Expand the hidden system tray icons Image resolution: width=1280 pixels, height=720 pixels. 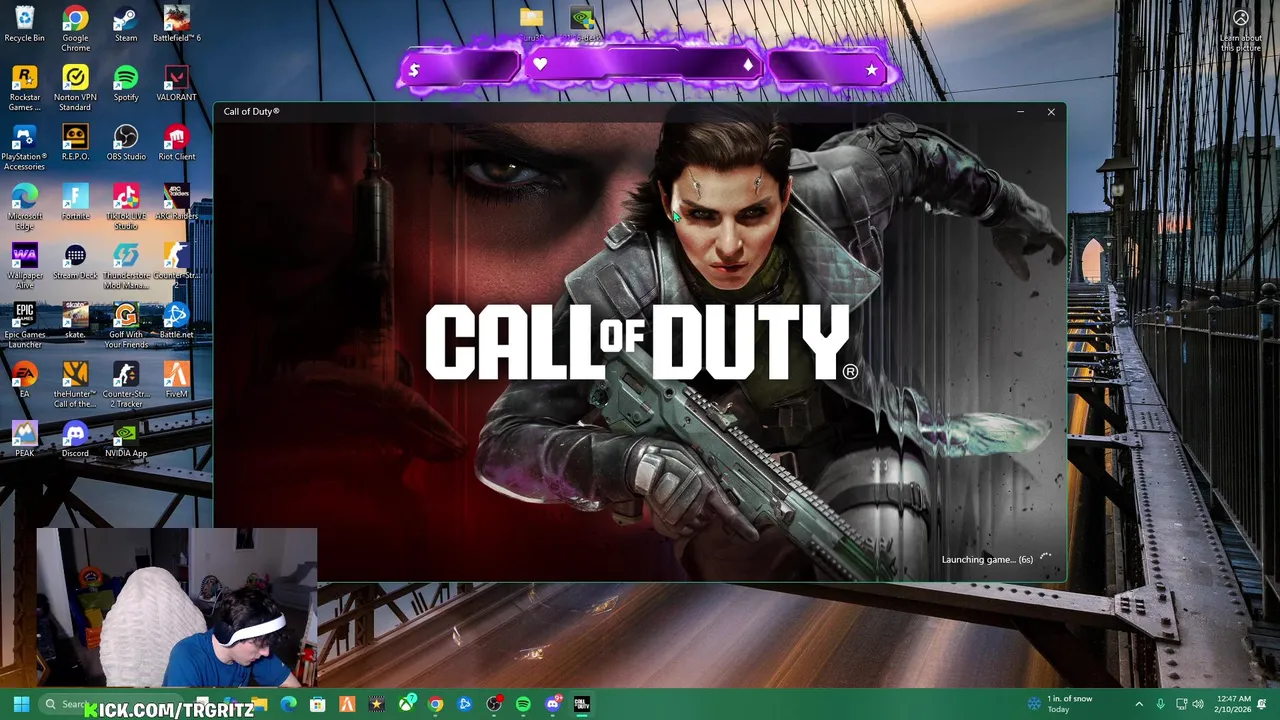(x=1139, y=704)
